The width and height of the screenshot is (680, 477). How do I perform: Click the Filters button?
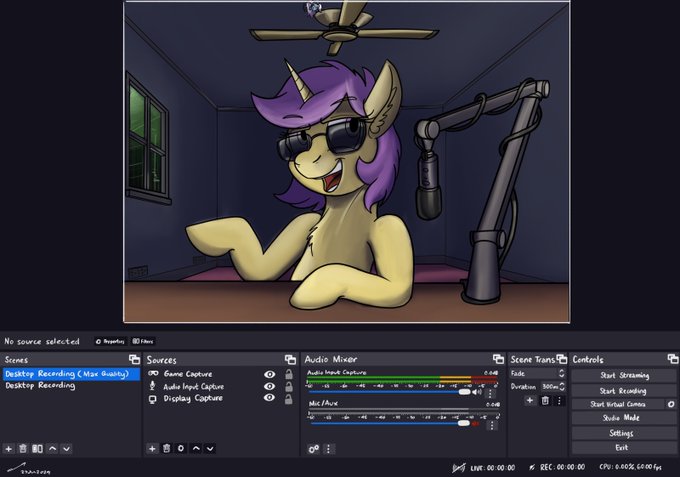(143, 341)
